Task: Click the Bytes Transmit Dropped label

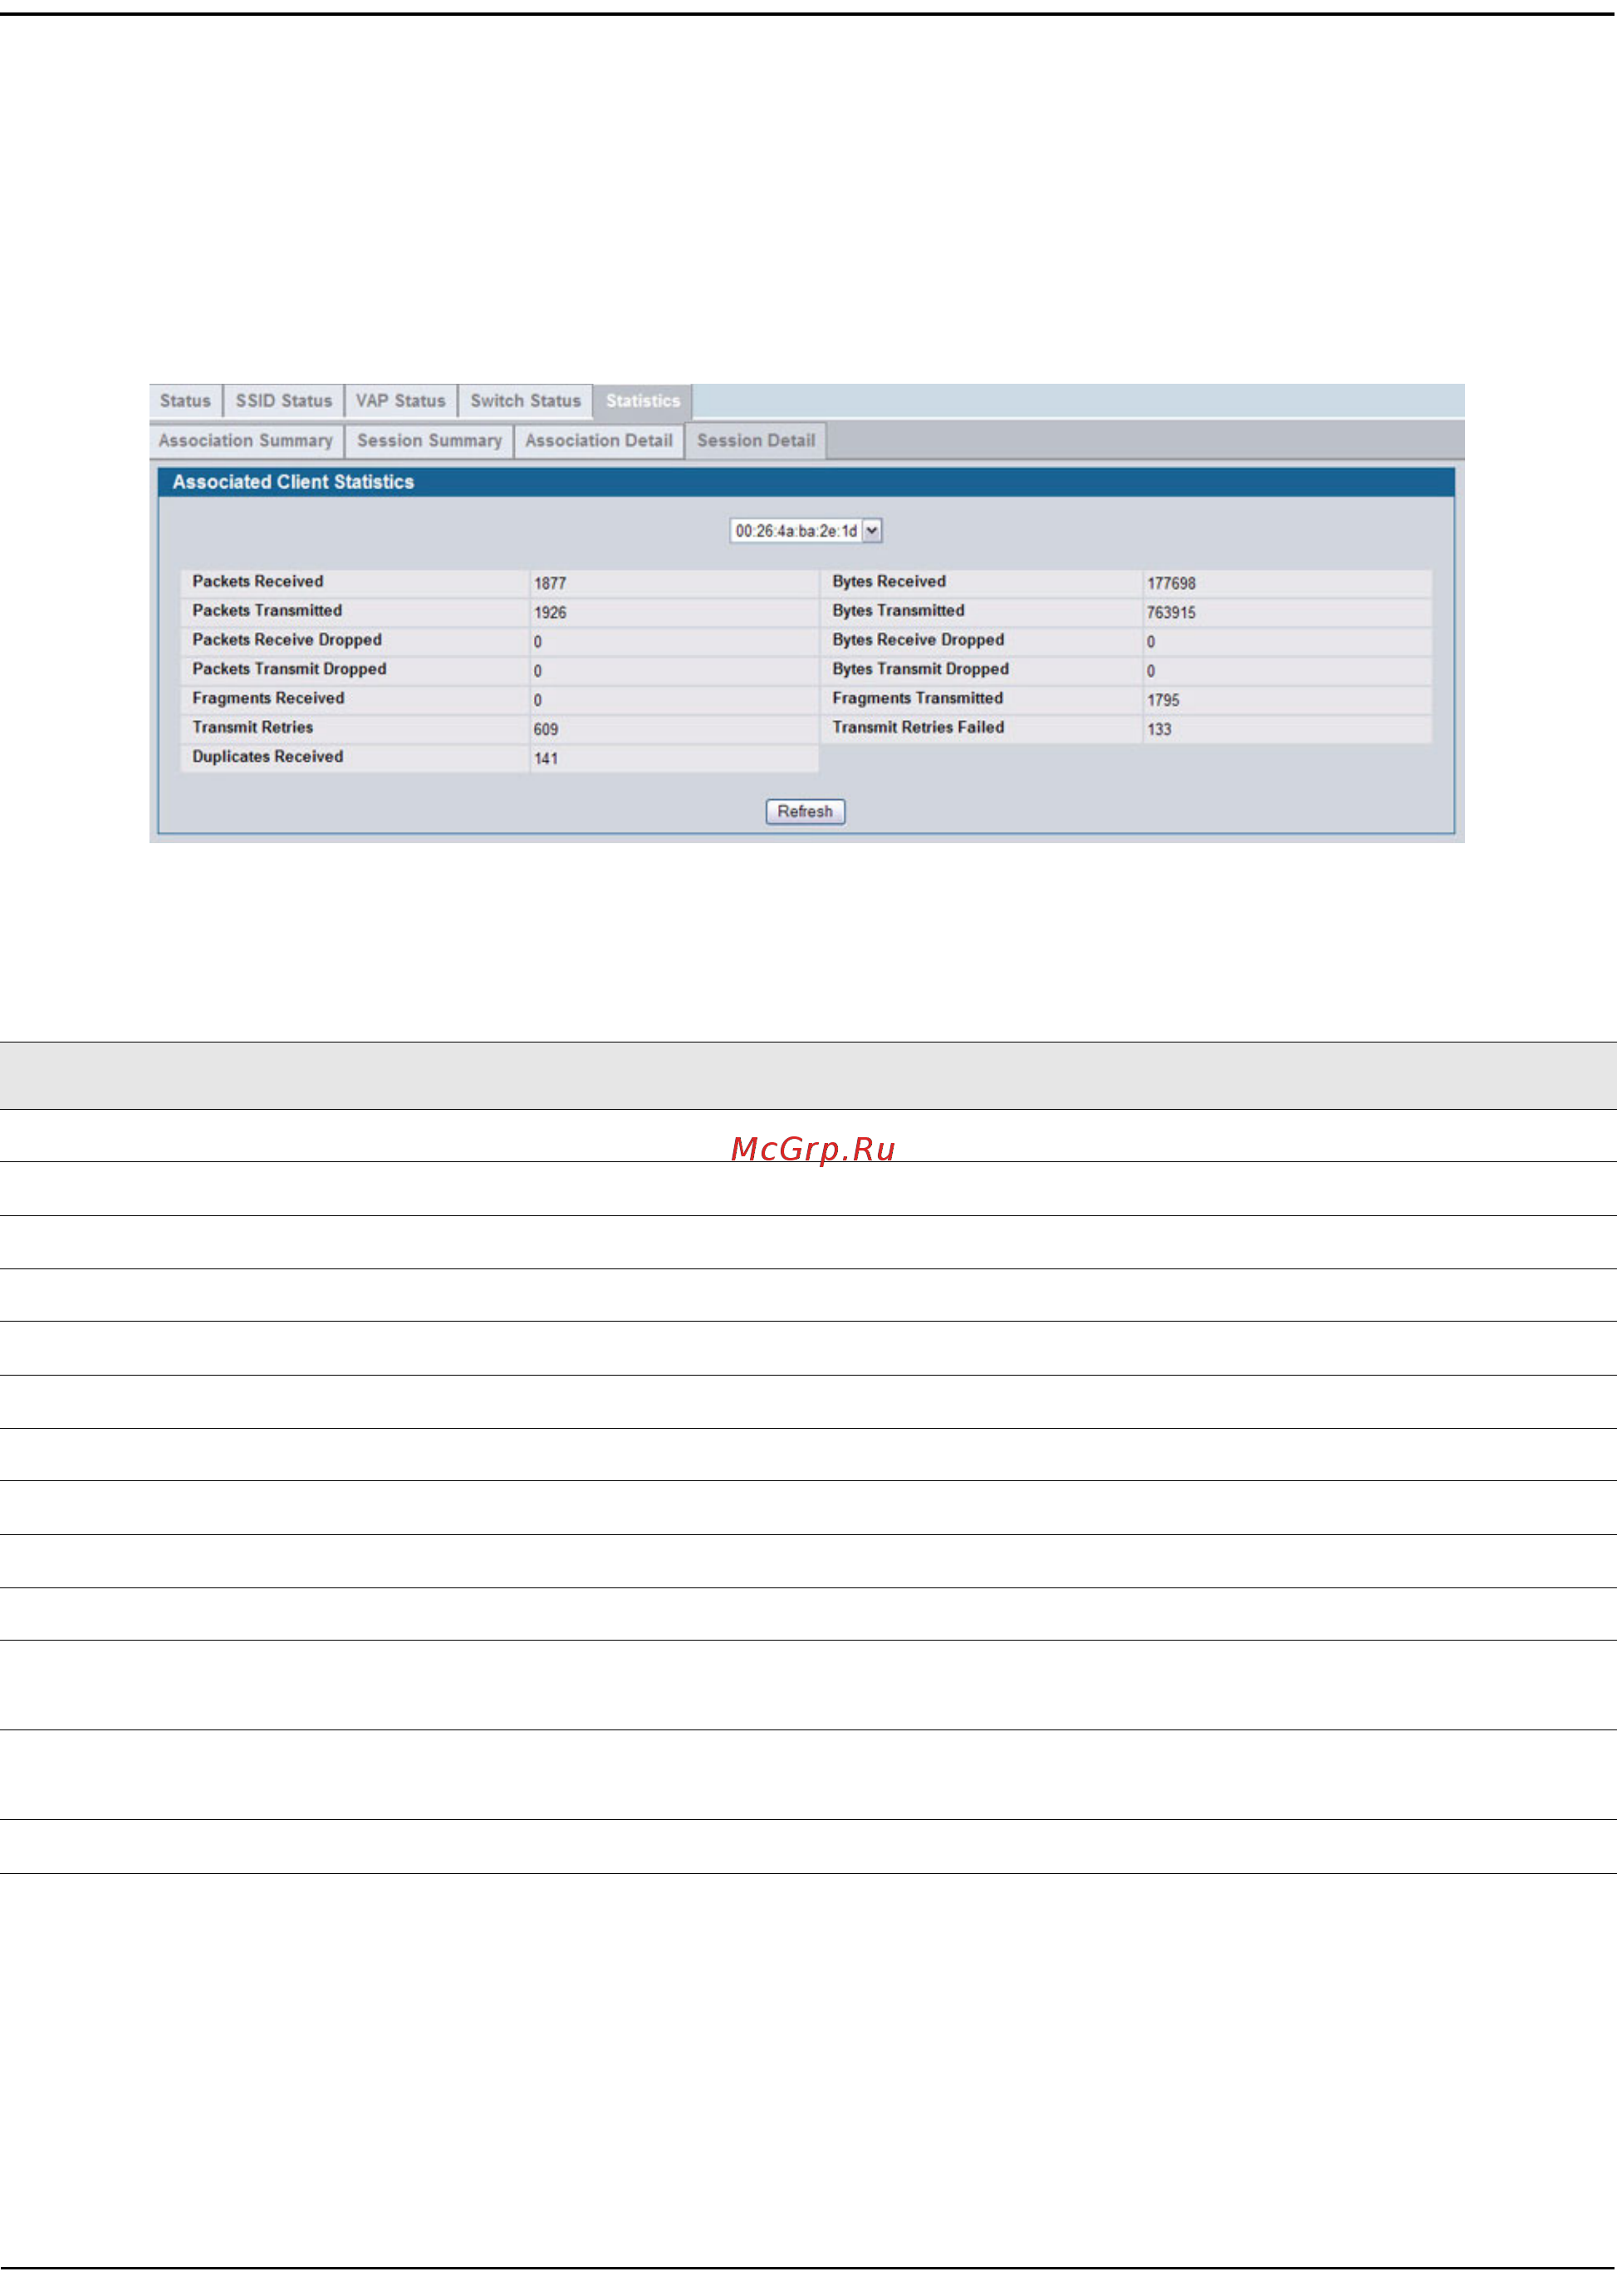Action: click(x=920, y=669)
